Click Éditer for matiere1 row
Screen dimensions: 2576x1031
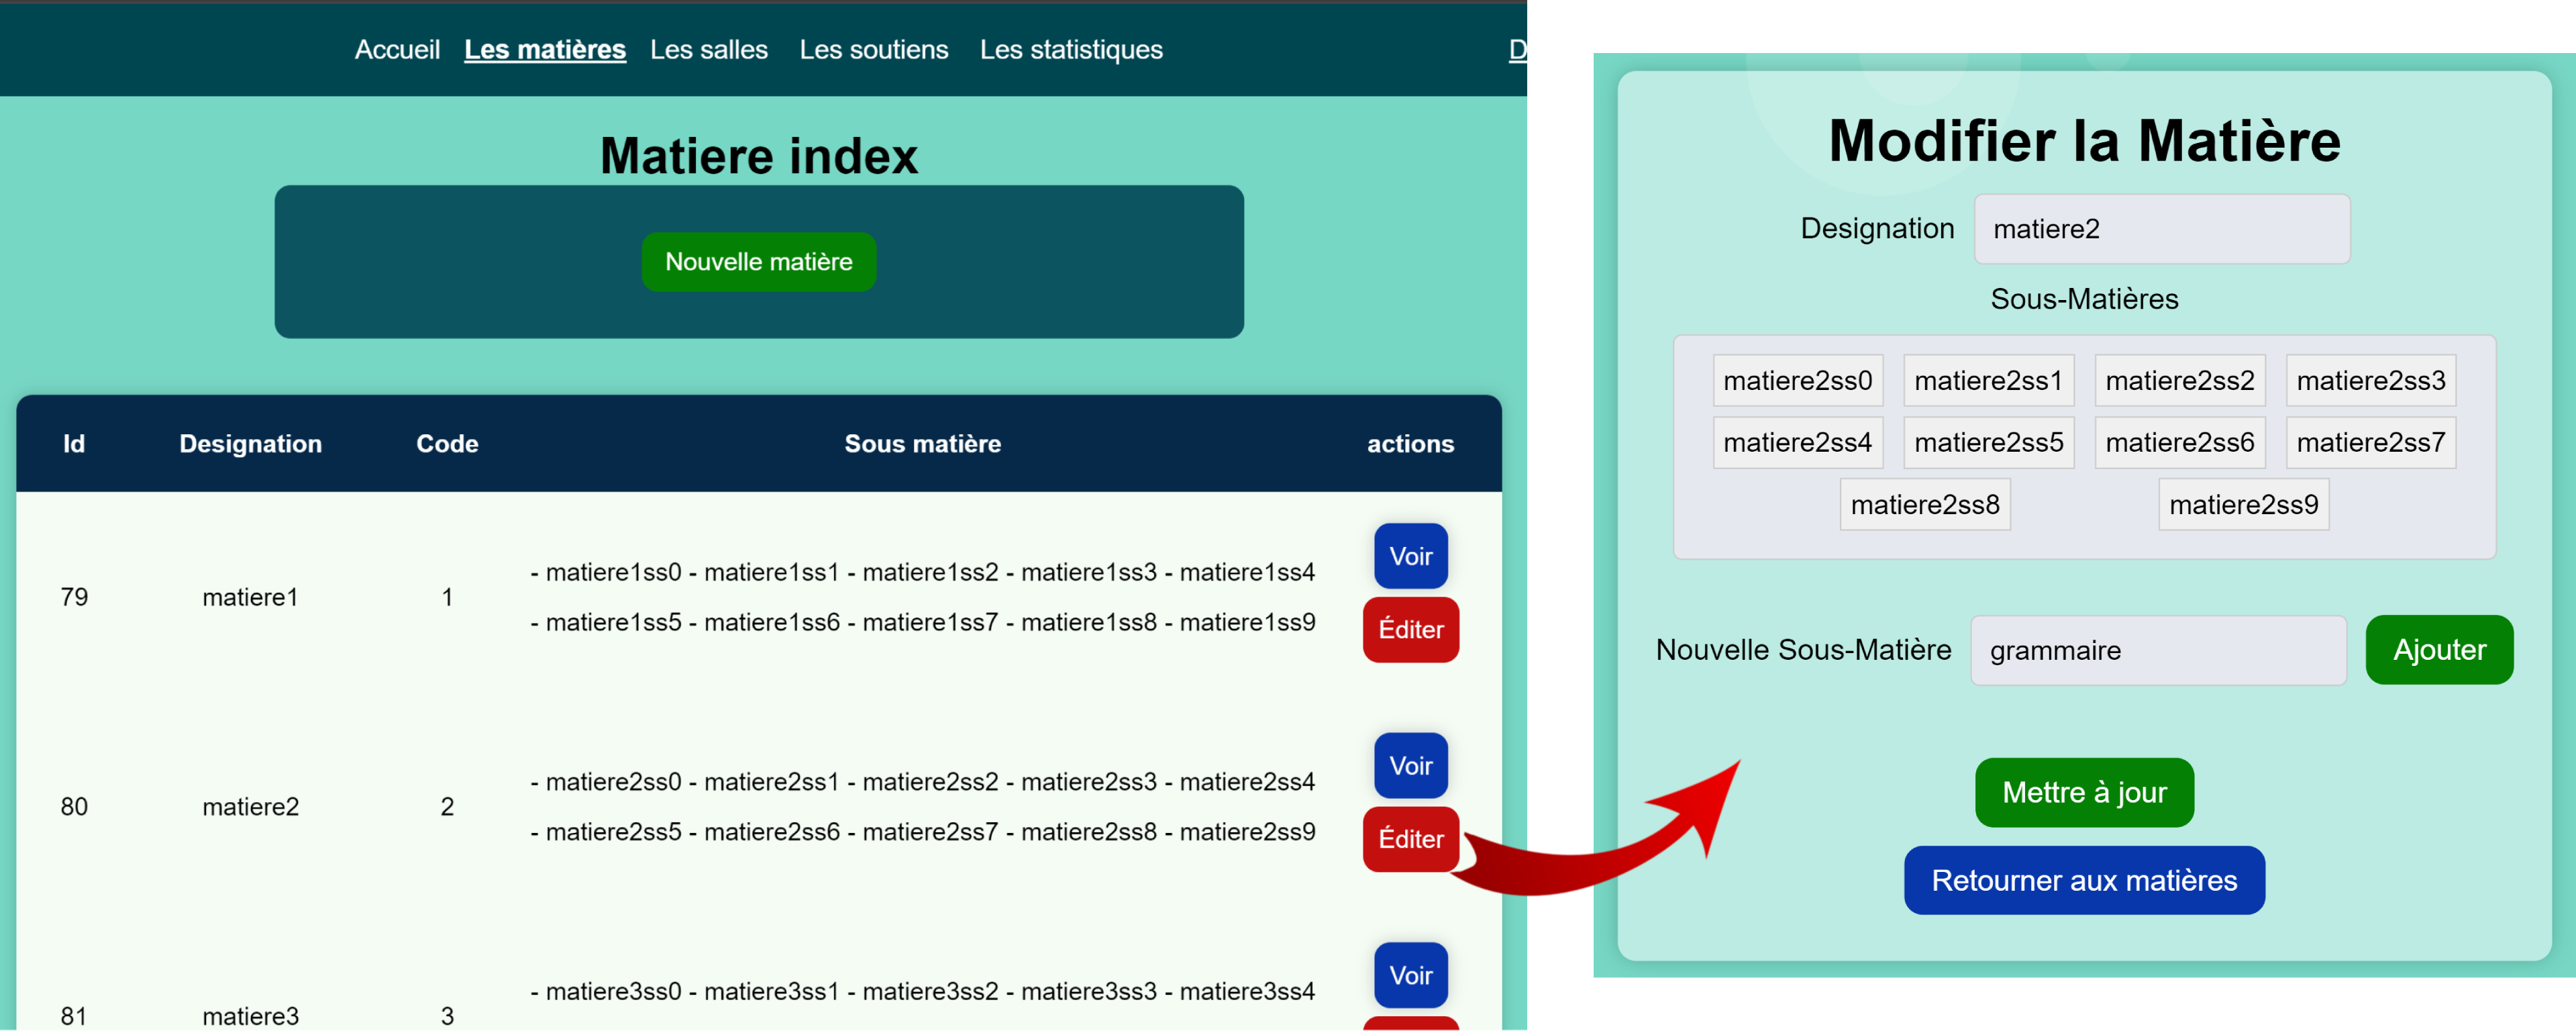tap(1410, 630)
